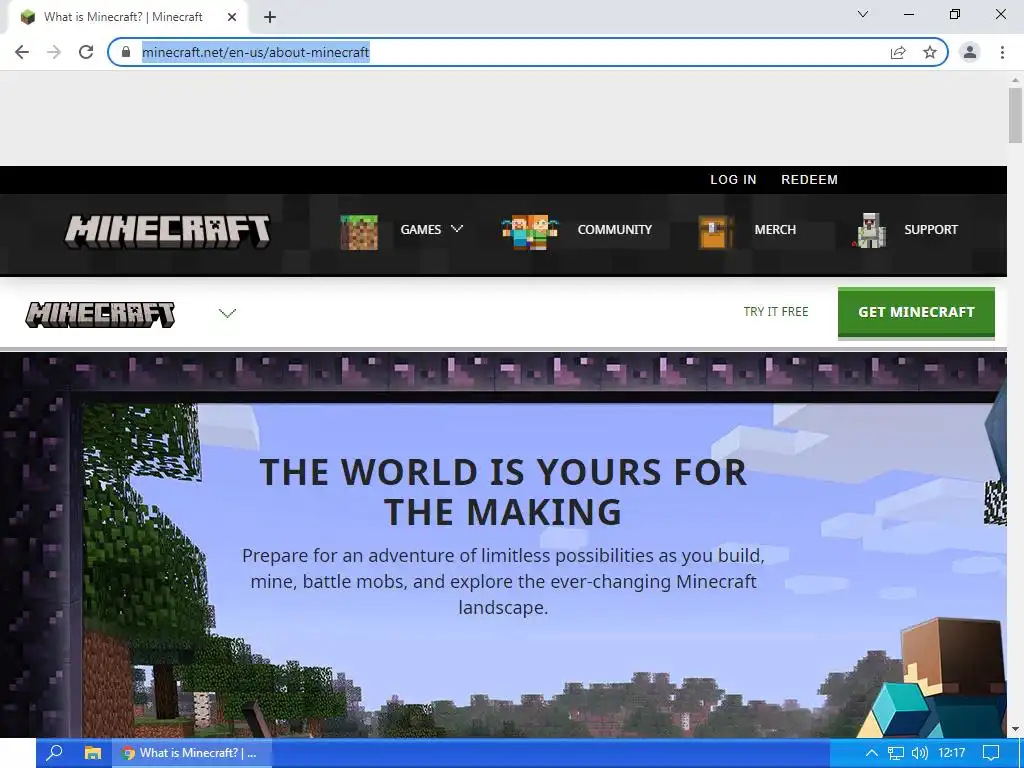Open the notification center icon

pos(991,753)
